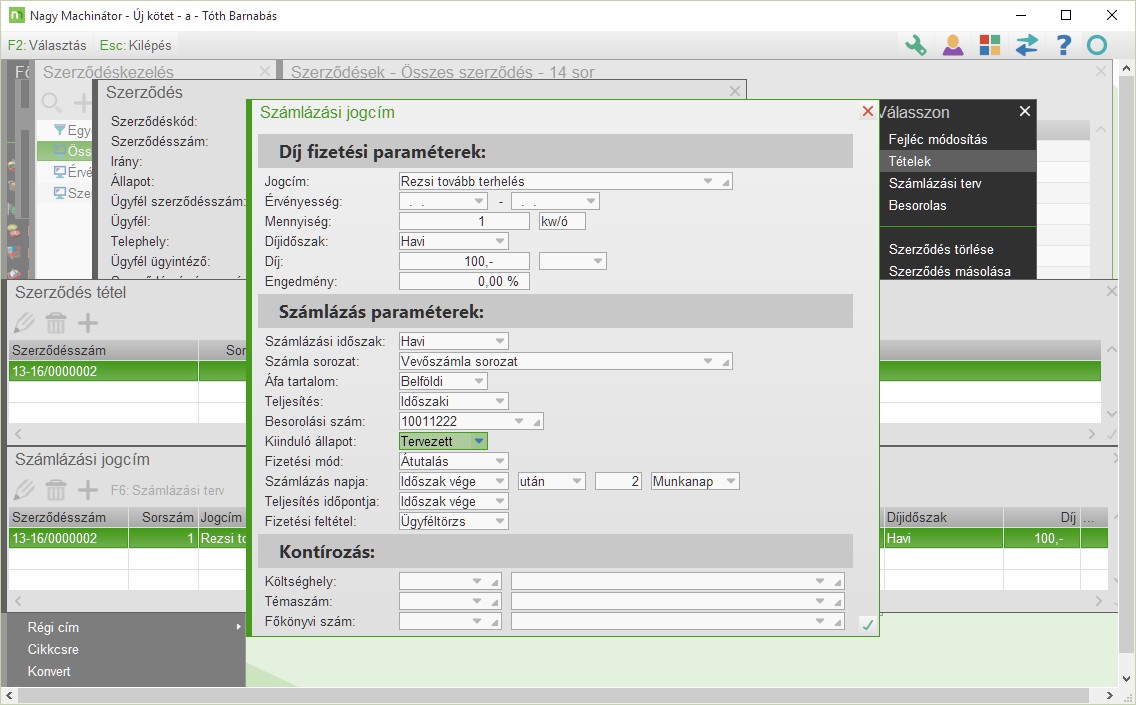The width and height of the screenshot is (1136, 705).
Task: Open the Teljesítés dropdown
Action: coord(500,401)
